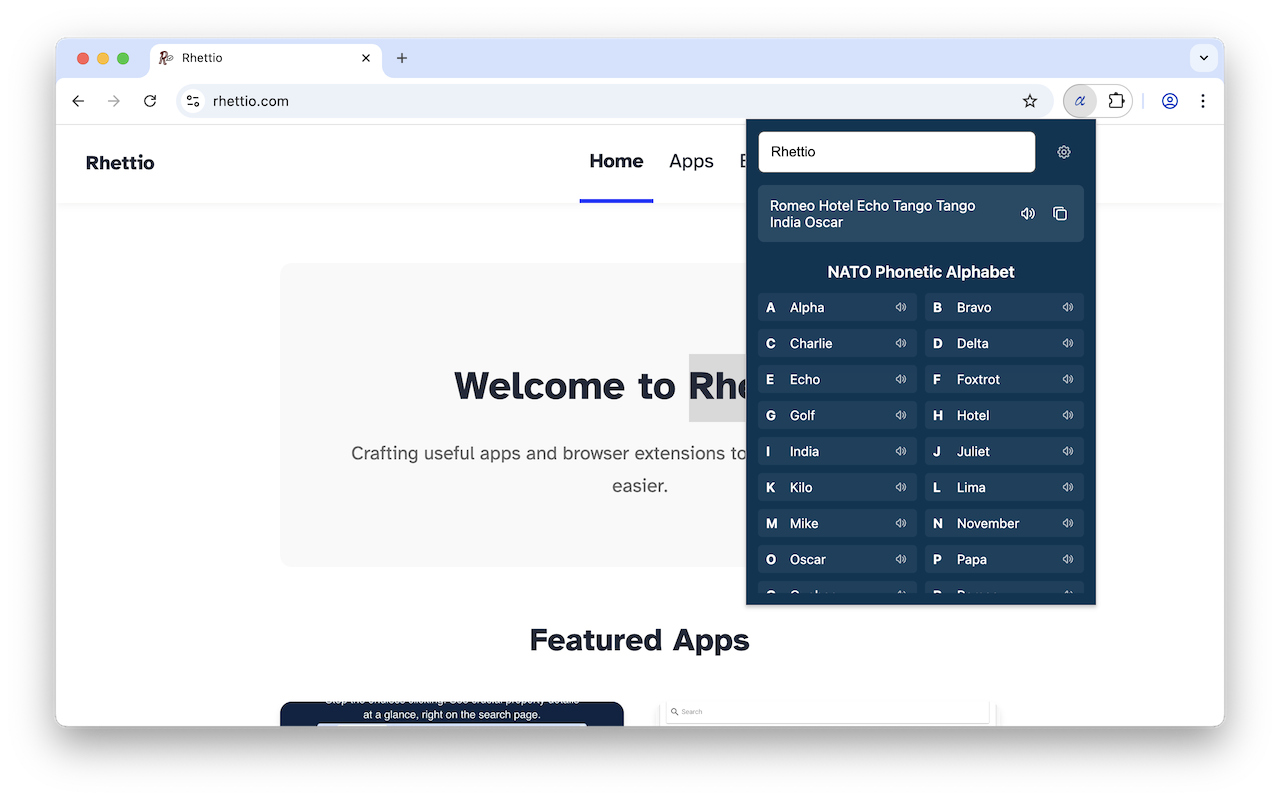Play pronunciation of Alpha
1280x800 pixels.
(901, 307)
